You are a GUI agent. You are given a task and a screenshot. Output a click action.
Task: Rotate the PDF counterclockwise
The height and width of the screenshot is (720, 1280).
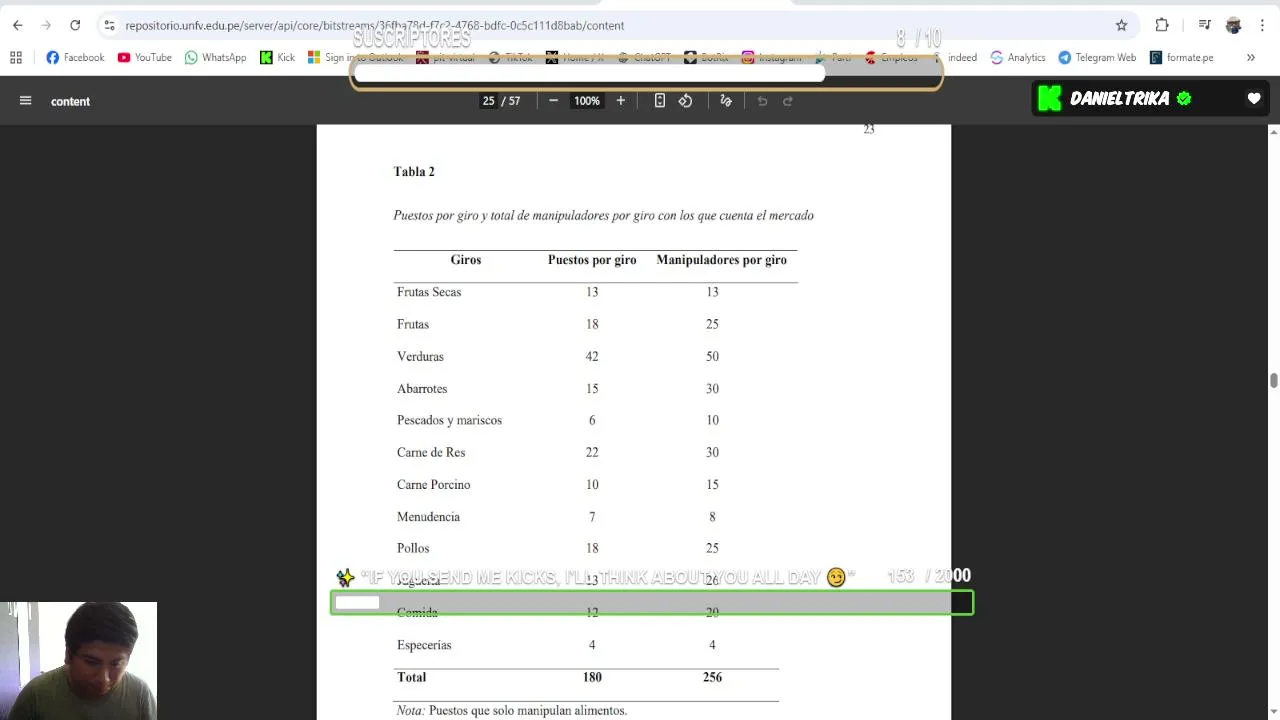(685, 100)
